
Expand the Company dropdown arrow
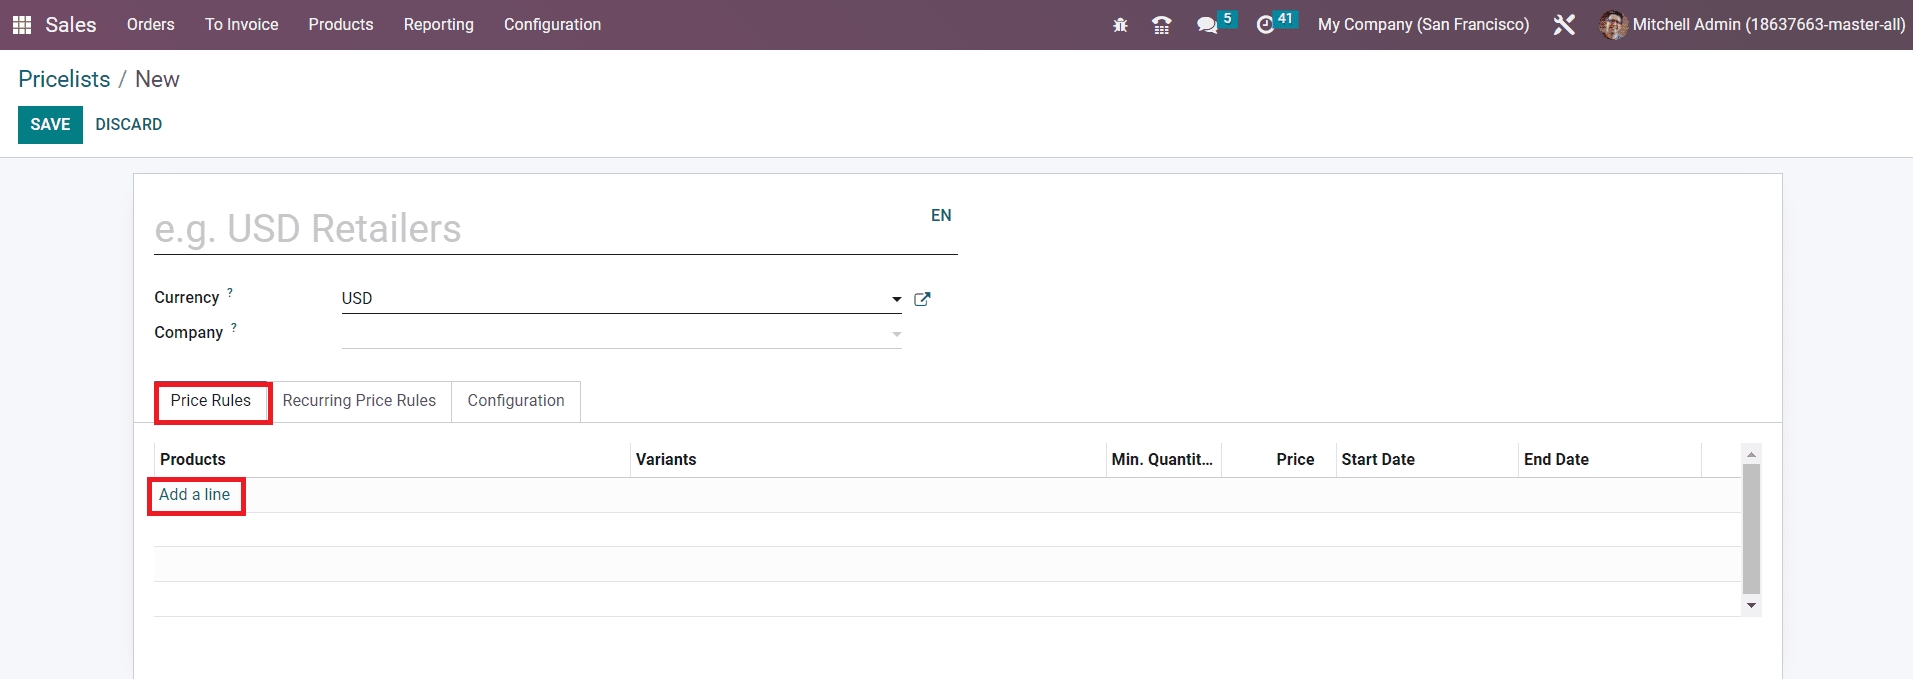(896, 334)
